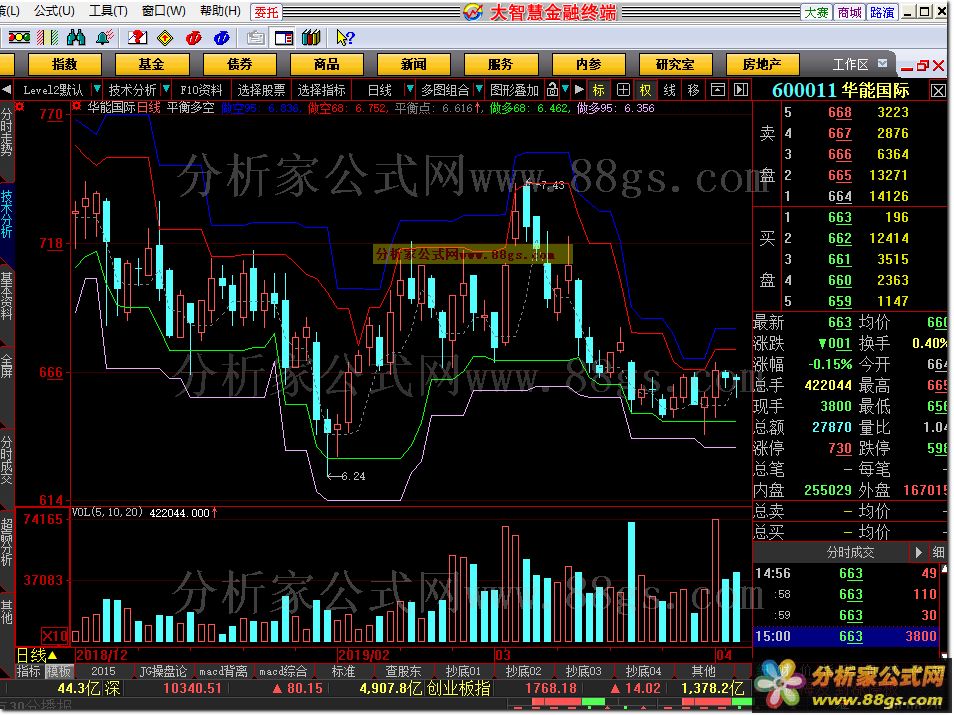Toggle the window layout panel icon
954x715 pixels.
(x=284, y=38)
